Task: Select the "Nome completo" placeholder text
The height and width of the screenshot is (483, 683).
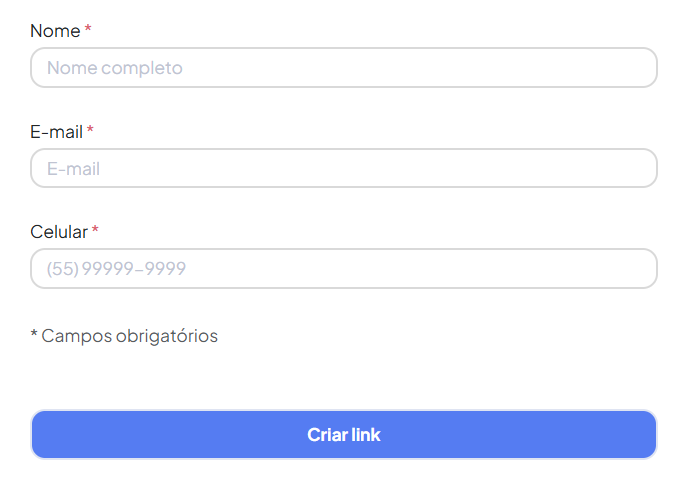Action: (114, 68)
